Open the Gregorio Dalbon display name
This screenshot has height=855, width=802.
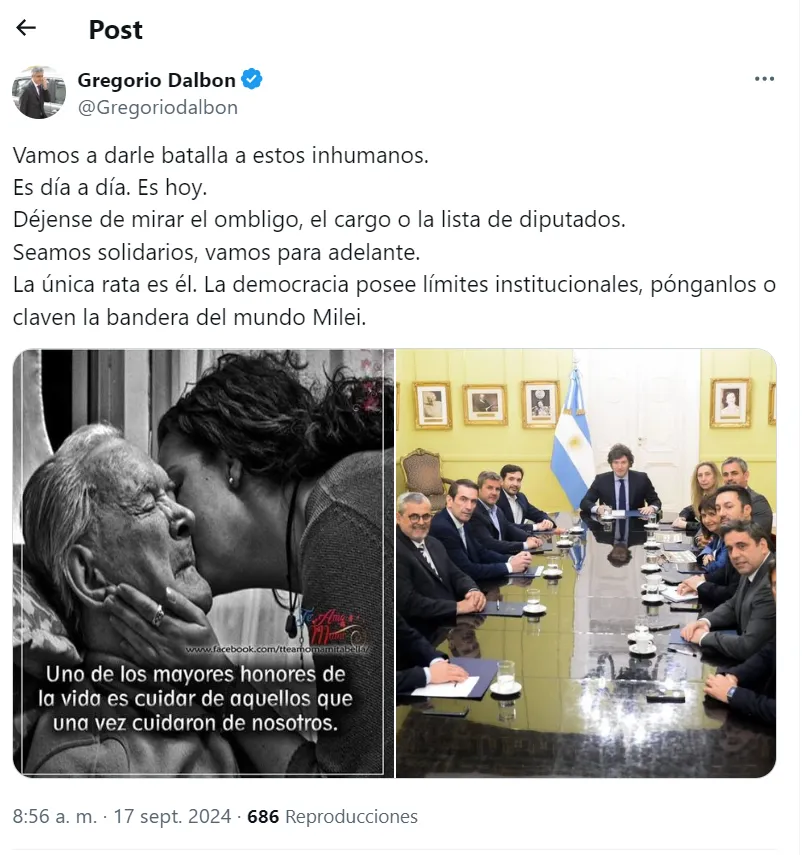click(x=156, y=80)
